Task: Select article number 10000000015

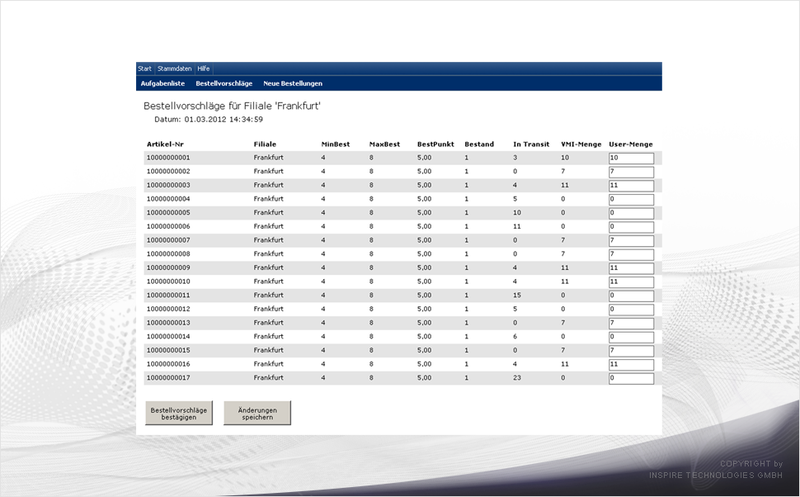Action: pos(168,351)
